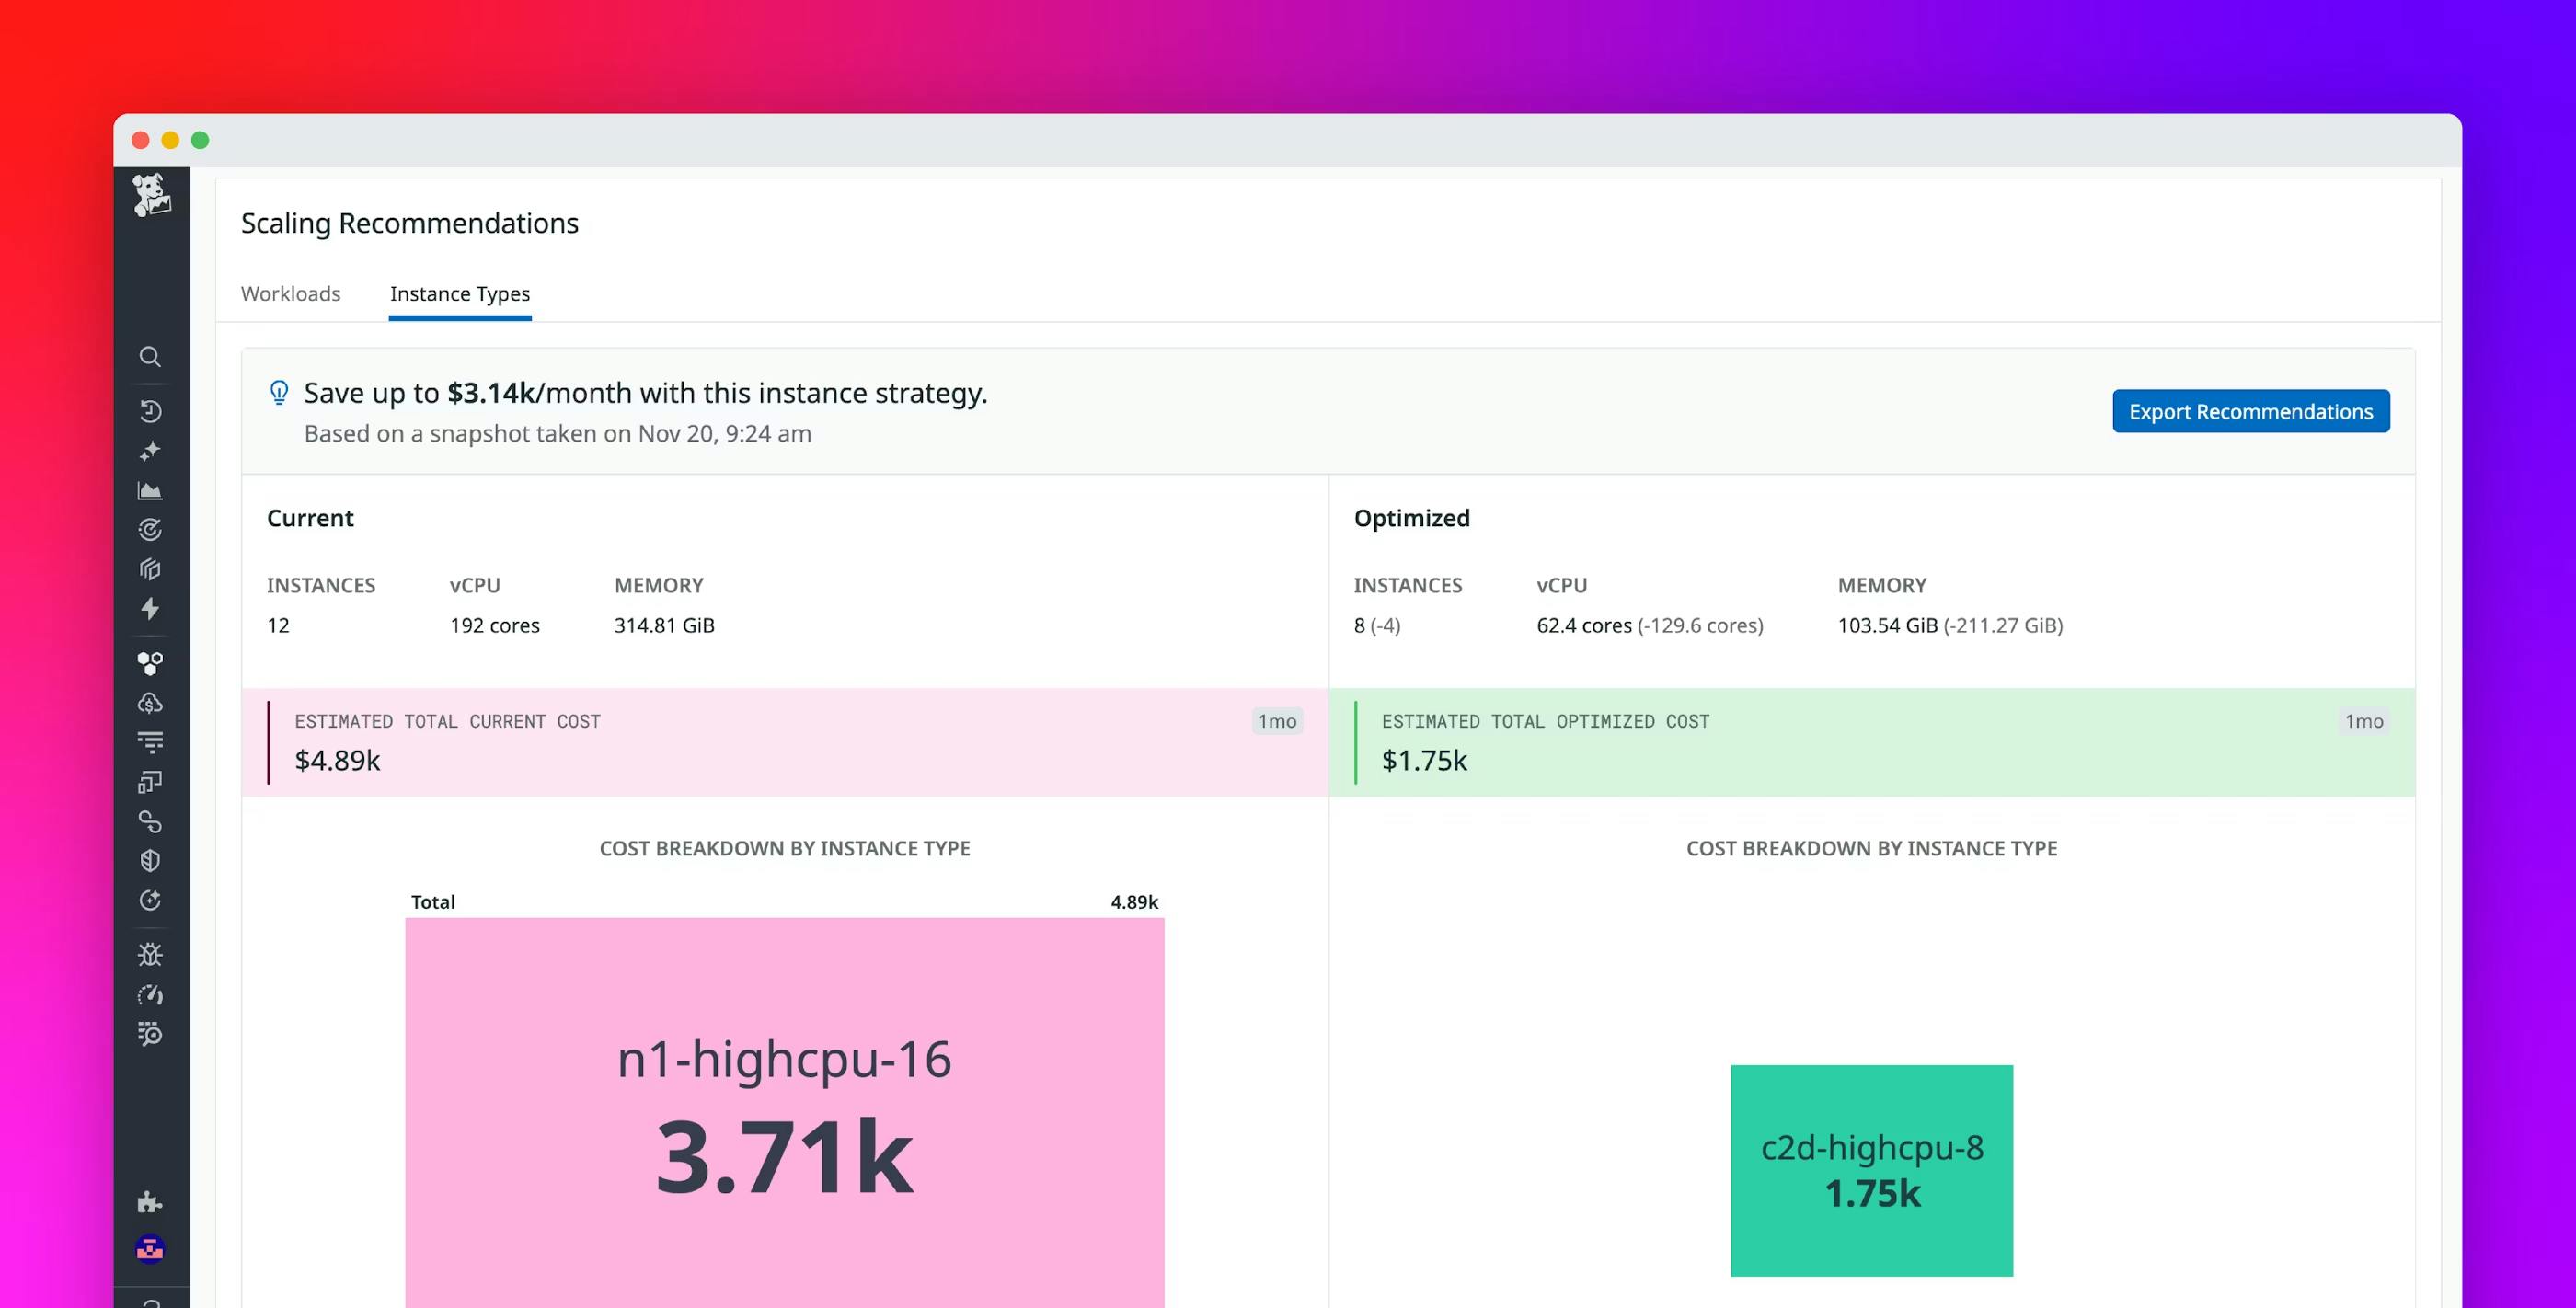The height and width of the screenshot is (1308, 2576).
Task: Select the 1mo badge on current cost
Action: (1277, 720)
